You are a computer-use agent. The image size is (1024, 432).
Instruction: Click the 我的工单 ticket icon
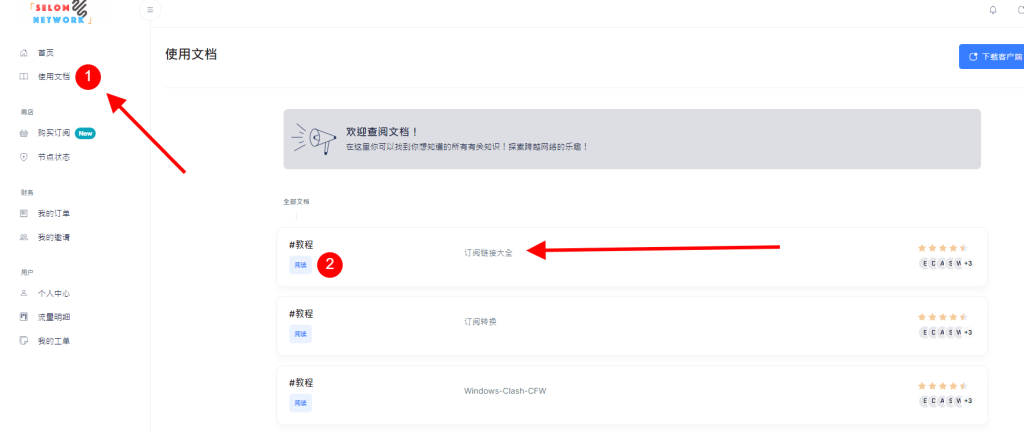tap(24, 341)
